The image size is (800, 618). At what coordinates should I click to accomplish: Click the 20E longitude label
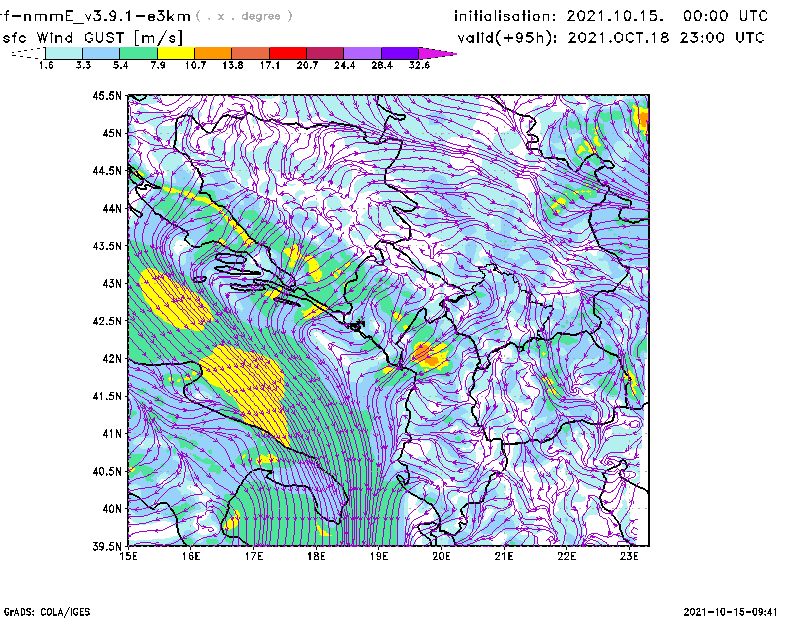click(x=441, y=556)
